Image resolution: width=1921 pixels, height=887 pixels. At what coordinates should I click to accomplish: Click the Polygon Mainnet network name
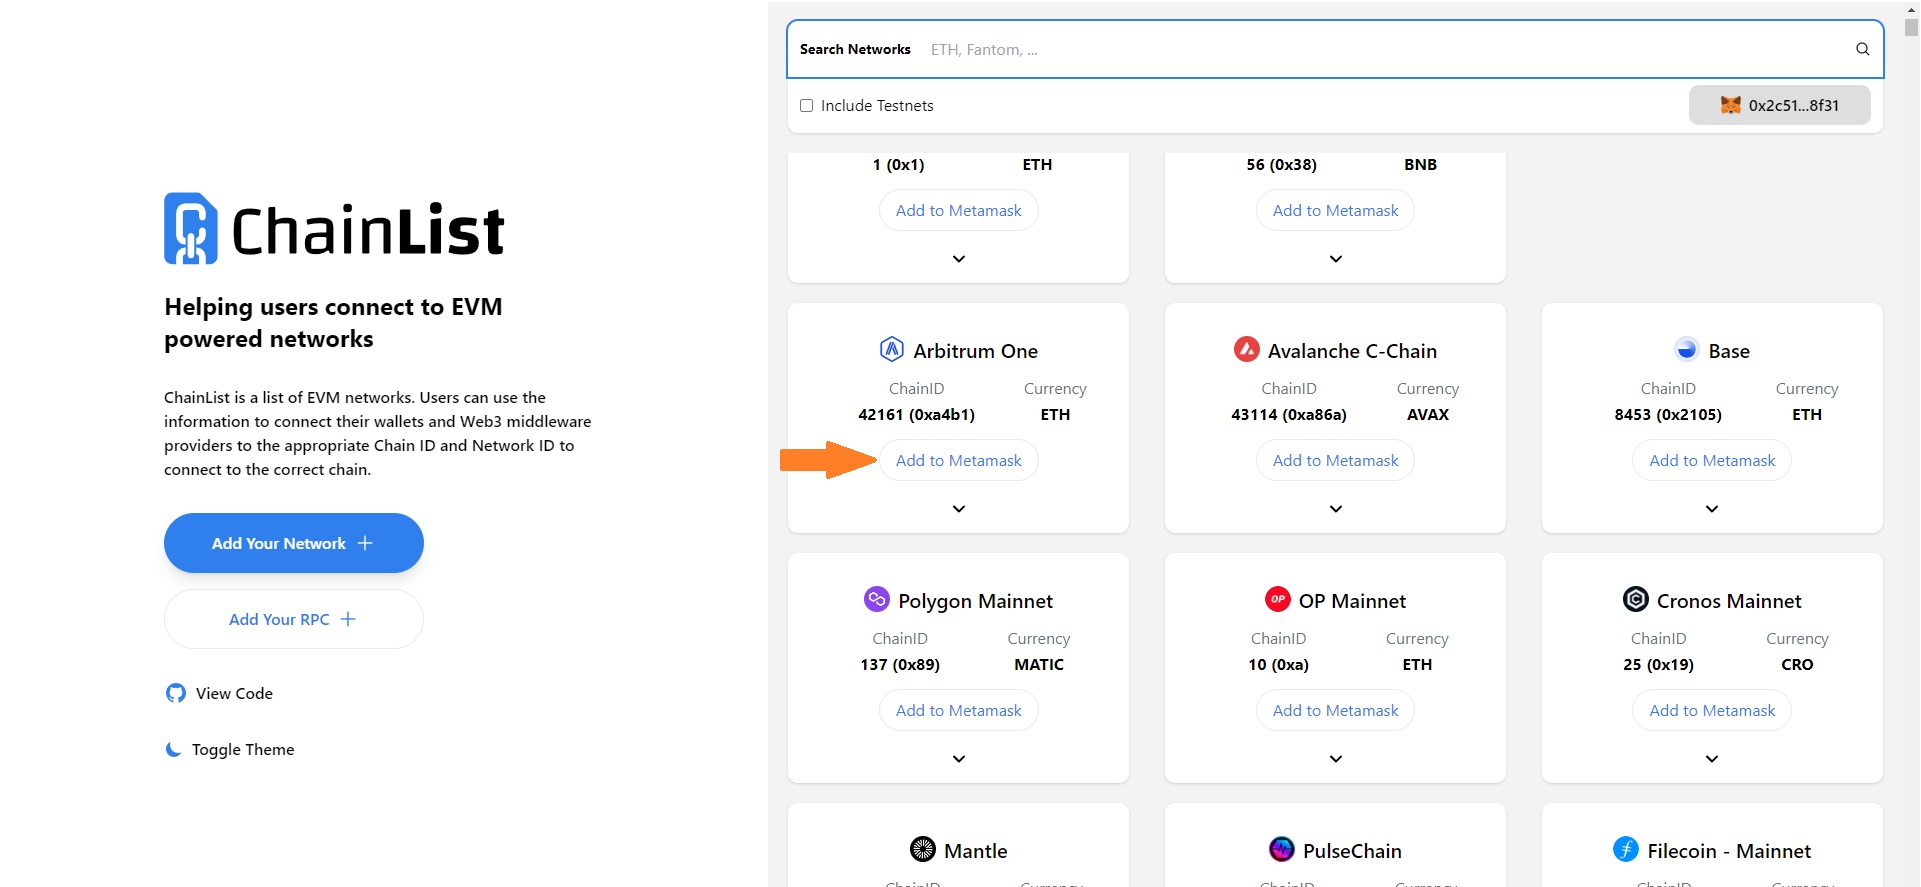pyautogui.click(x=976, y=601)
